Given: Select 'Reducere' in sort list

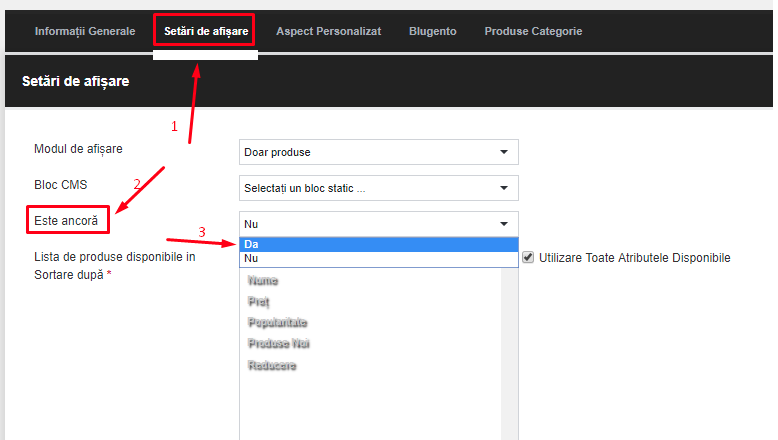Looking at the screenshot, I should click(272, 366).
